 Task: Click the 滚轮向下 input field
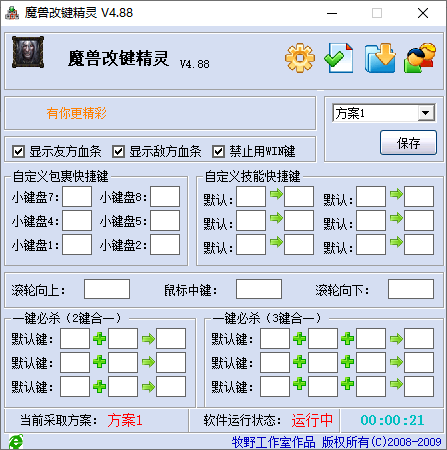click(x=411, y=289)
